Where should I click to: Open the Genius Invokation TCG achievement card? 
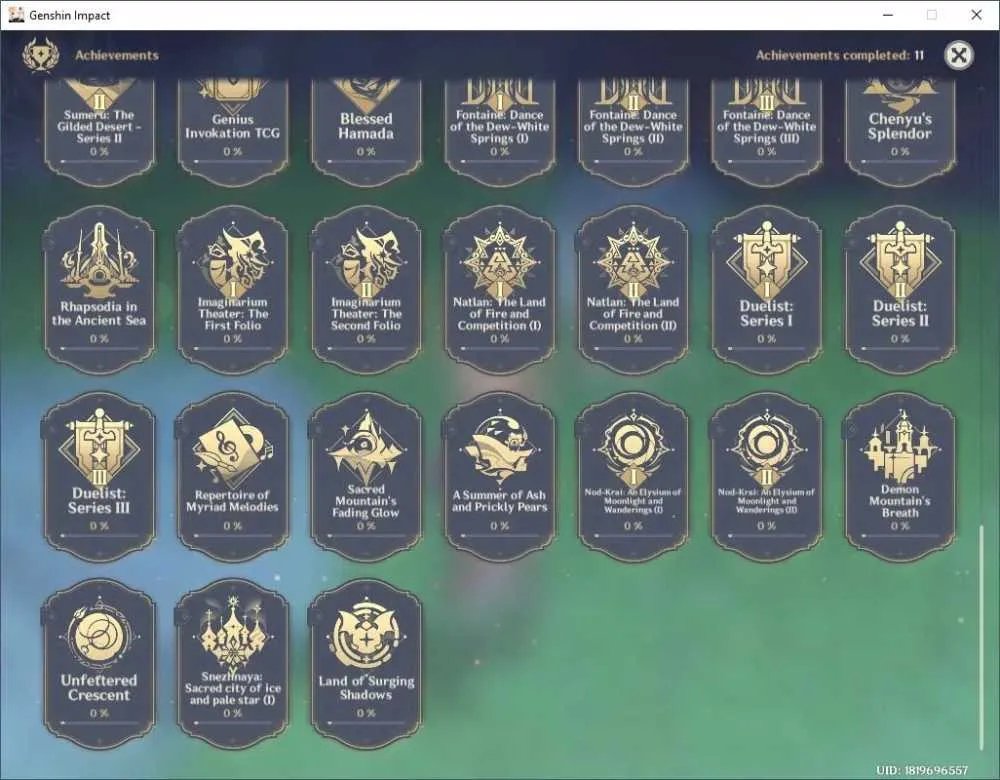(x=233, y=133)
